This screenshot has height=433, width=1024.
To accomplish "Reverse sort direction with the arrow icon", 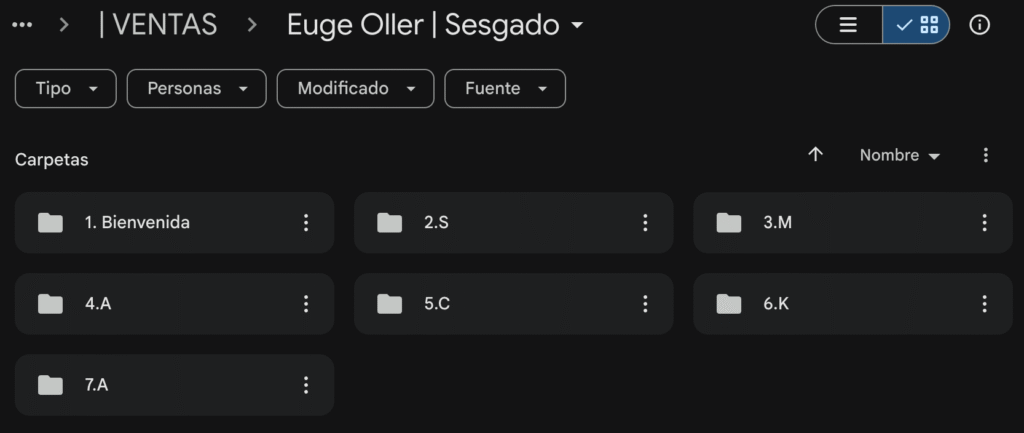I will [815, 155].
